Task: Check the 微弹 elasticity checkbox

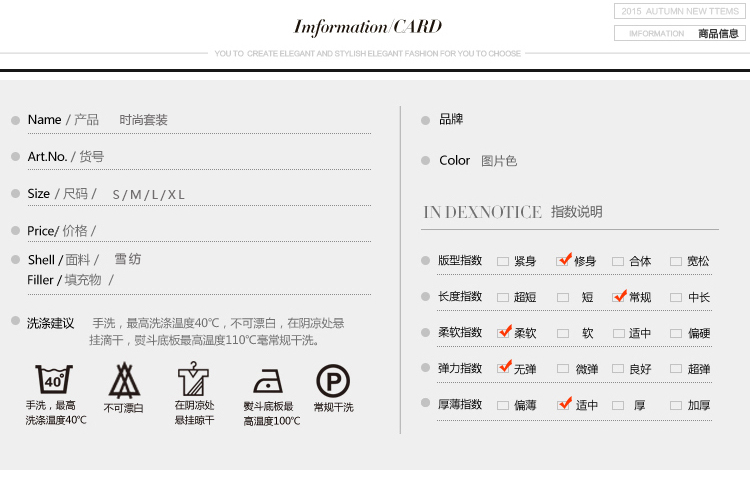Action: pos(562,369)
